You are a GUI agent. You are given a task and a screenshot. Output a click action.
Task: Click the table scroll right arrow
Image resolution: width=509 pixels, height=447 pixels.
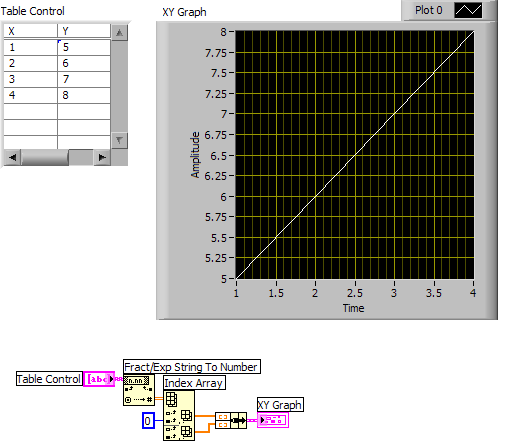tap(102, 157)
